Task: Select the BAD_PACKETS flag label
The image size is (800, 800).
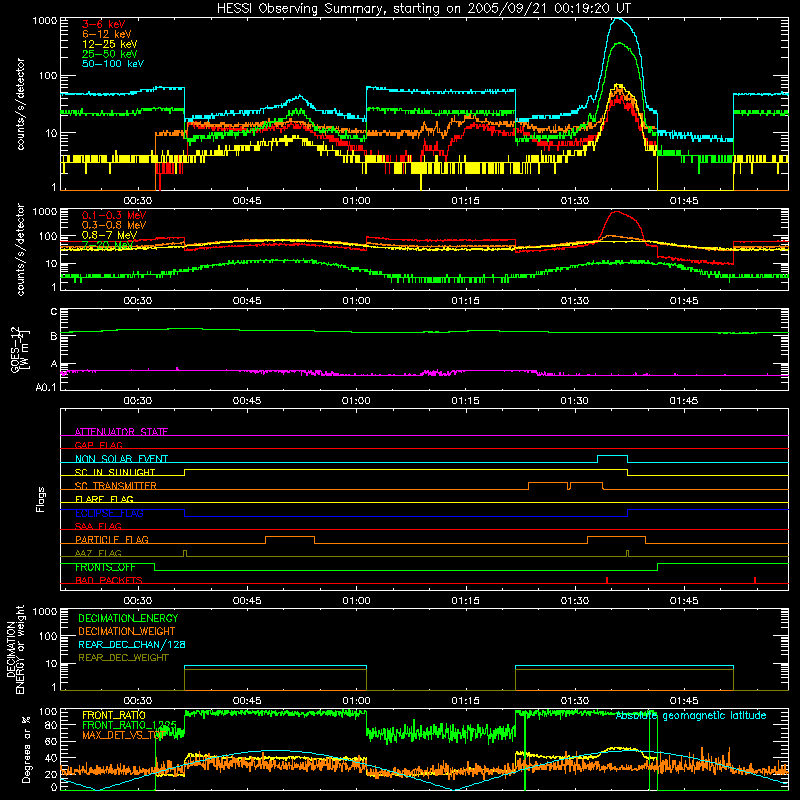Action: pyautogui.click(x=109, y=580)
